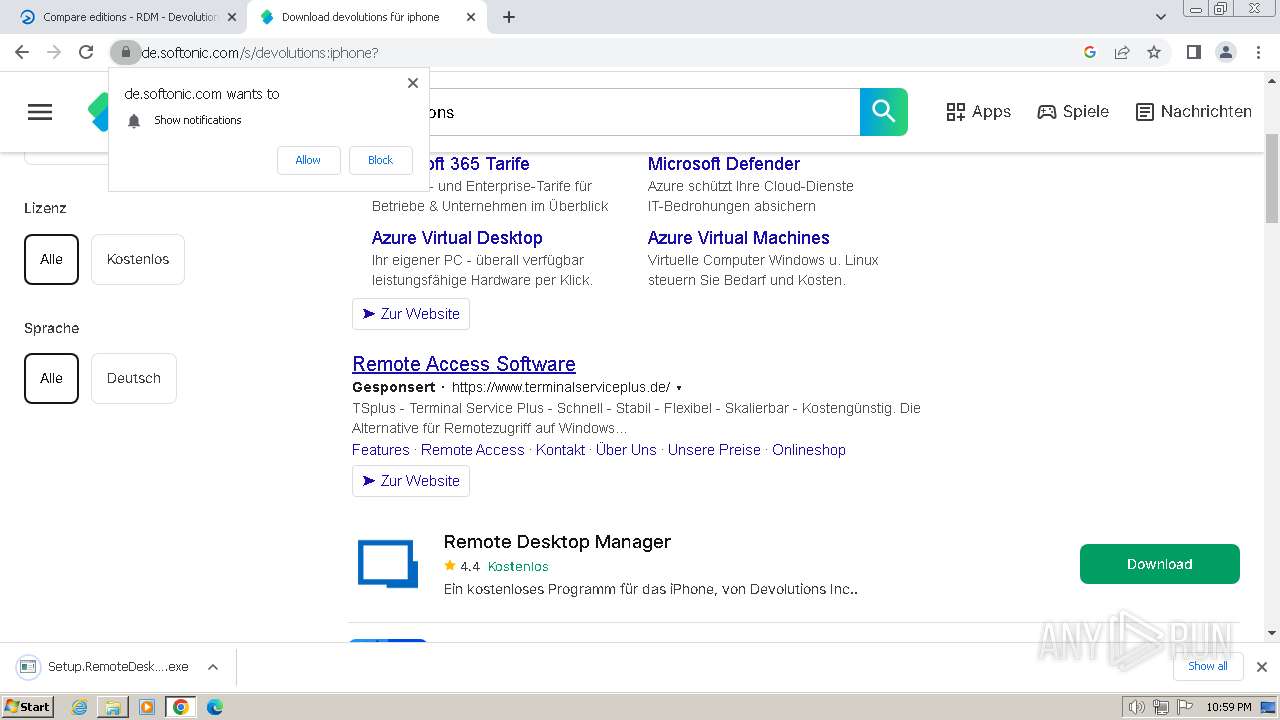Select the Deutsch language filter
This screenshot has width=1280, height=720.
134,378
